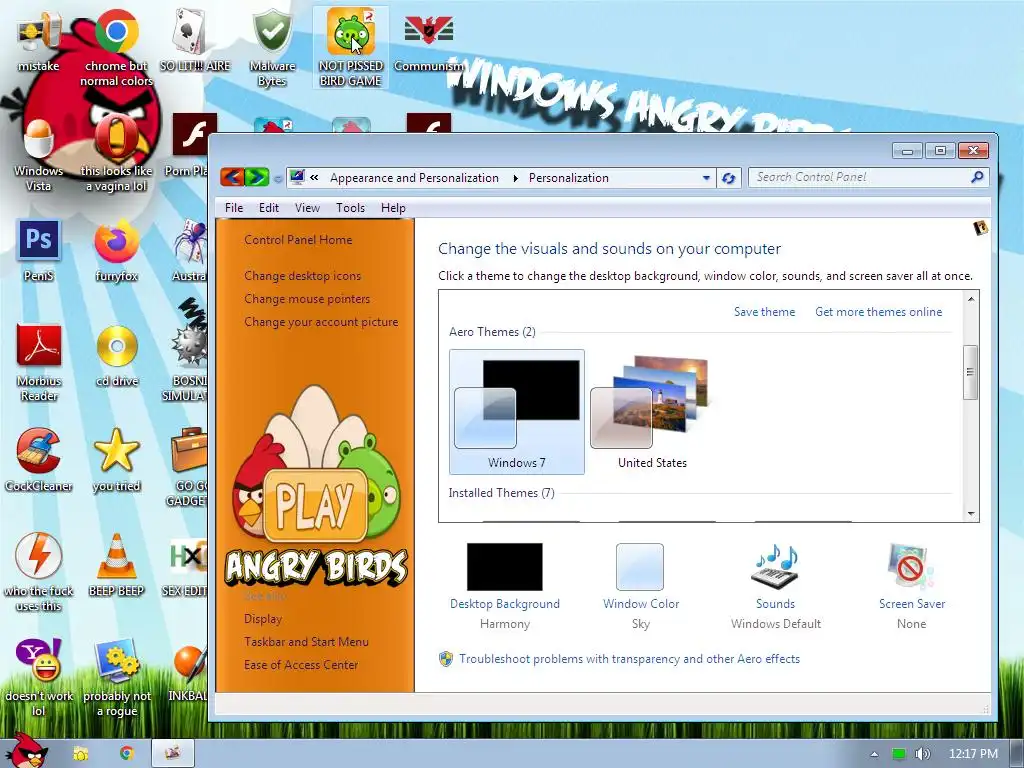
Task: Click Change desktop icons link
Action: pos(302,276)
